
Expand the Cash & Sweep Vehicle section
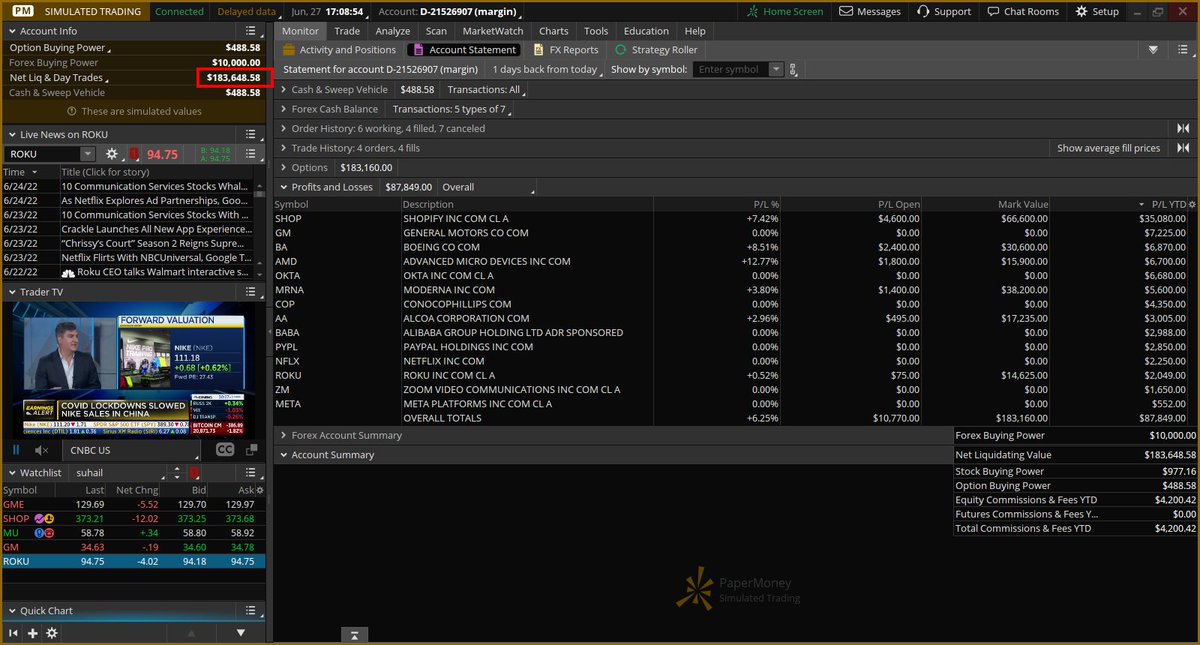pyautogui.click(x=284, y=90)
